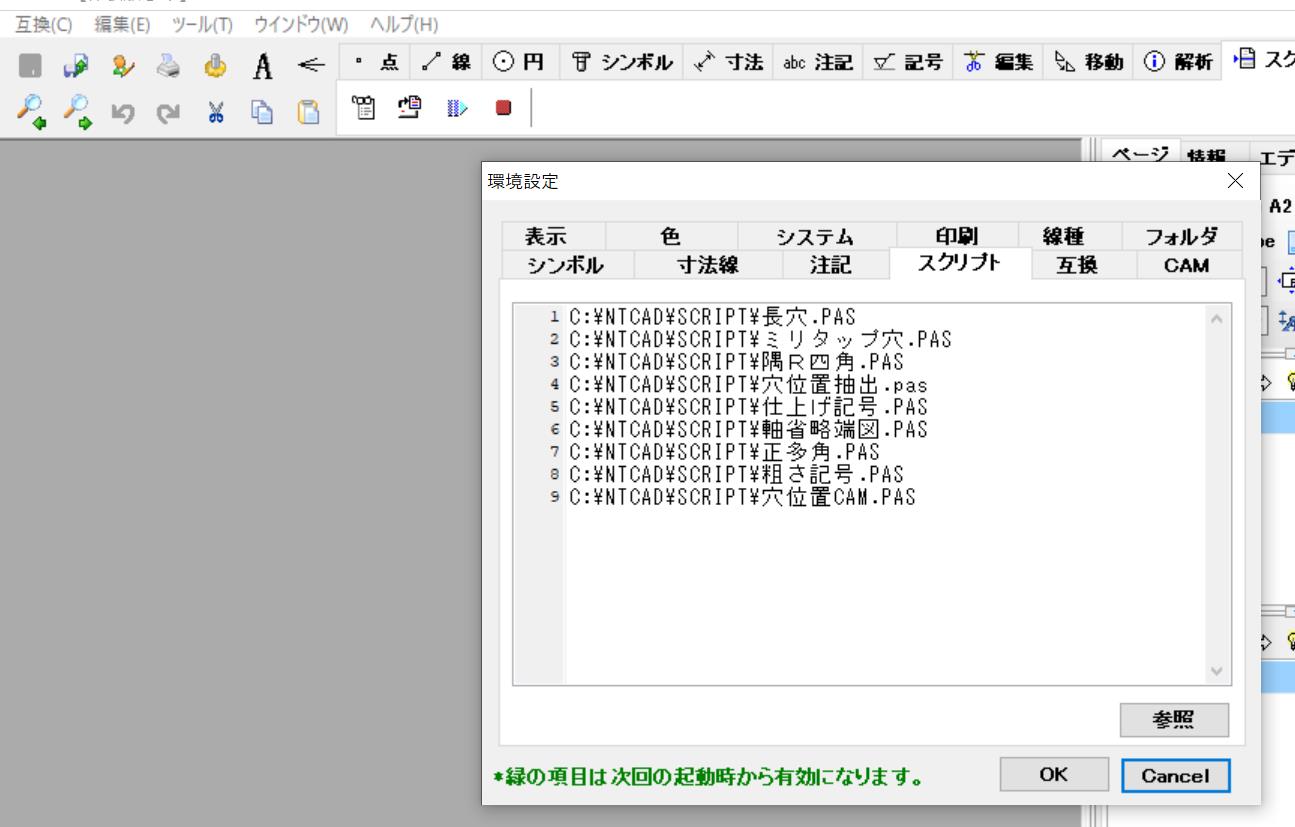Switch to the 色 settings tab
The image size is (1295, 827).
coord(671,236)
